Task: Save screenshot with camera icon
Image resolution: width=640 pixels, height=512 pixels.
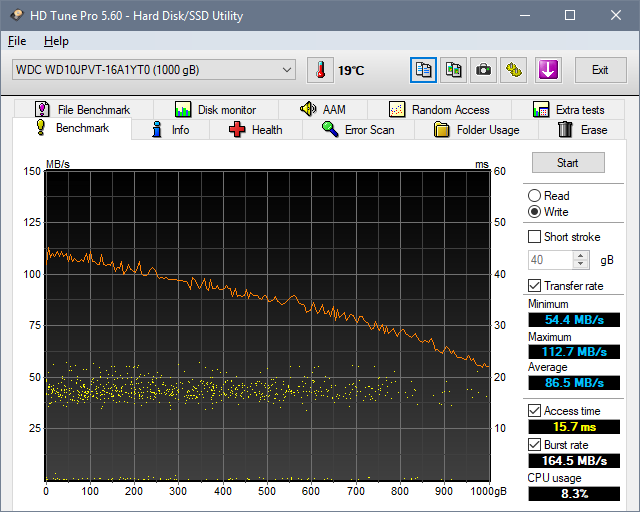Action: pyautogui.click(x=484, y=70)
